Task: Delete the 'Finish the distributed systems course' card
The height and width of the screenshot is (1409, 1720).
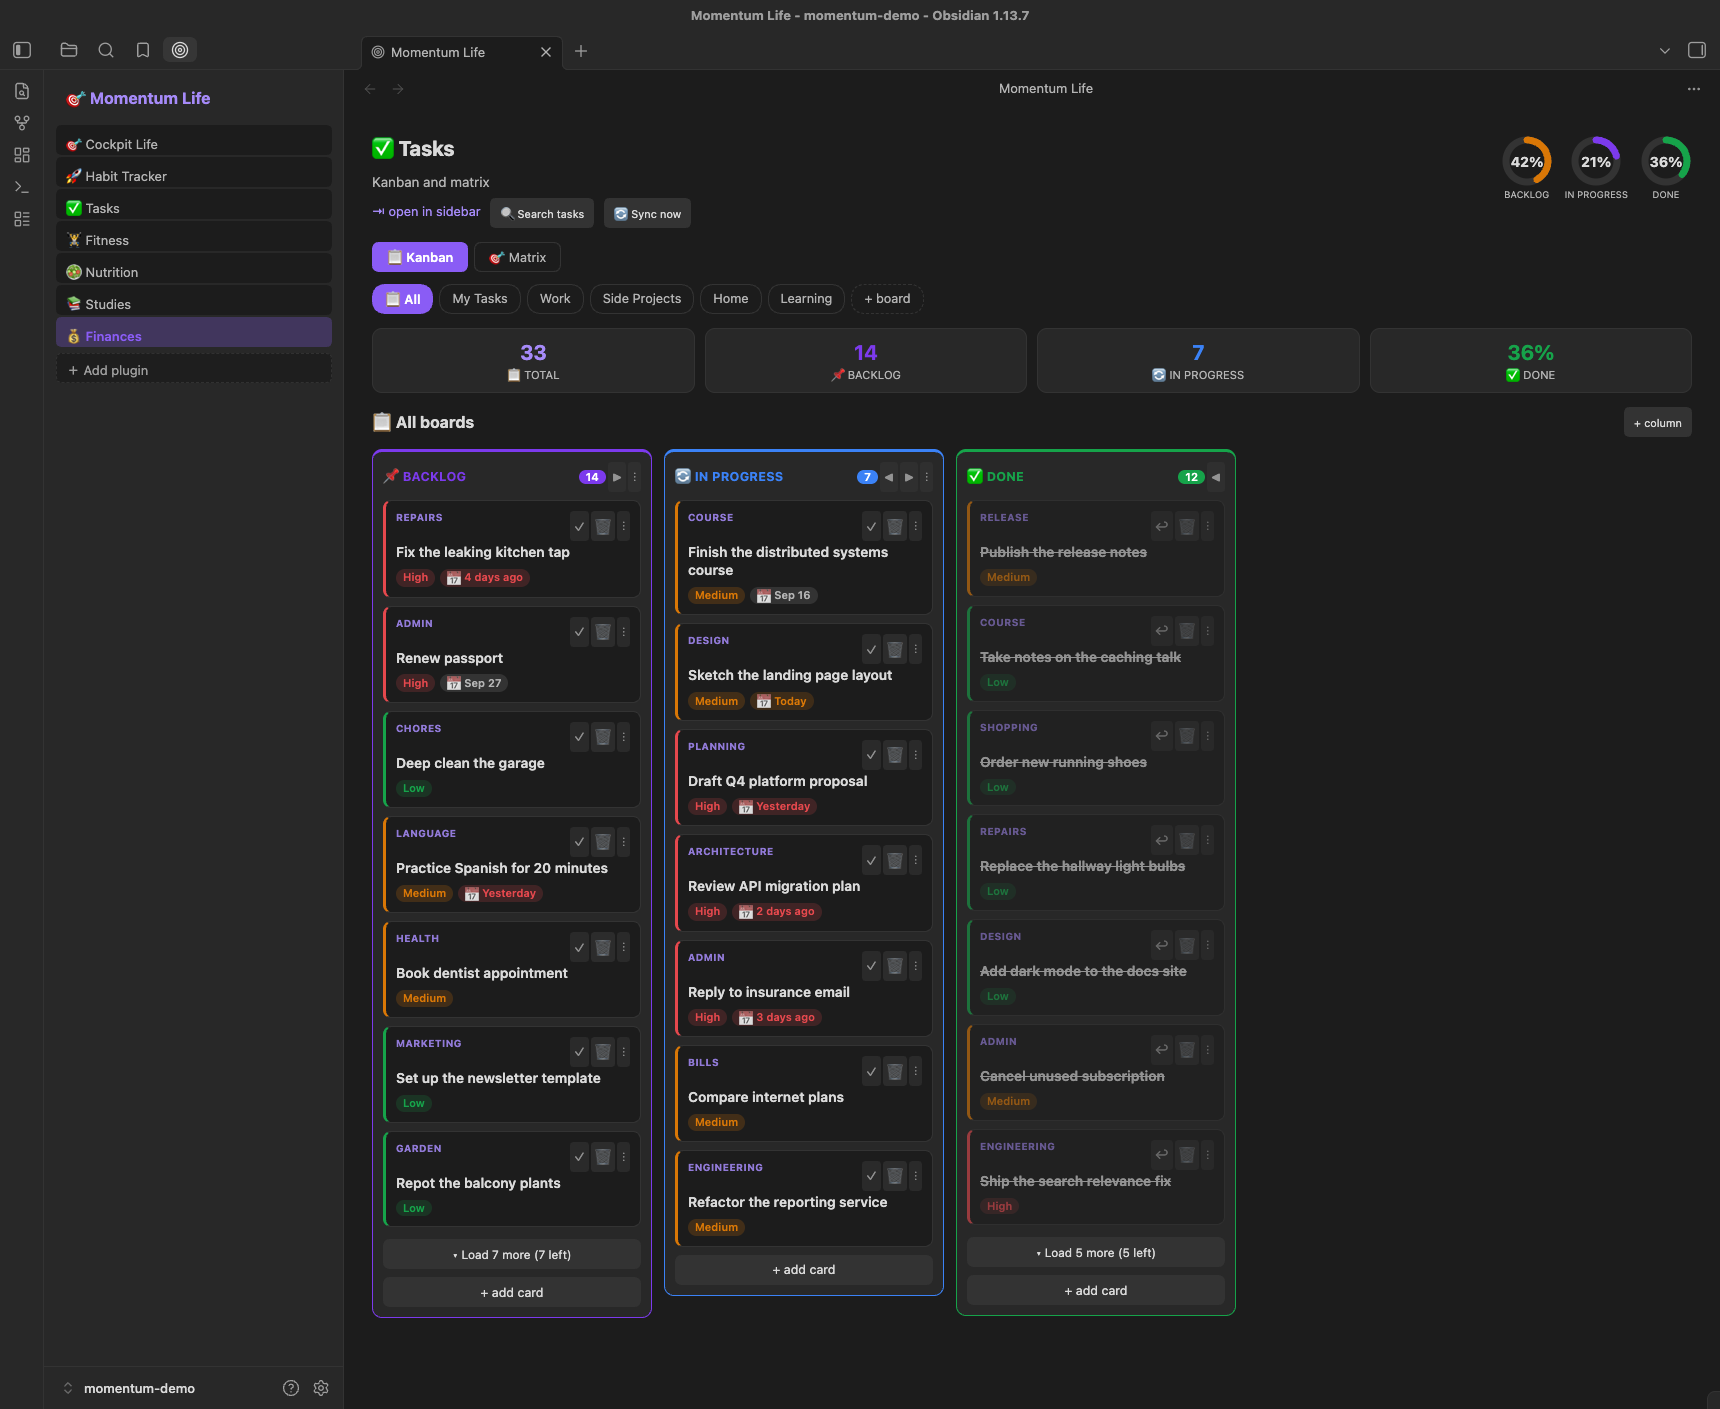Action: tap(895, 526)
